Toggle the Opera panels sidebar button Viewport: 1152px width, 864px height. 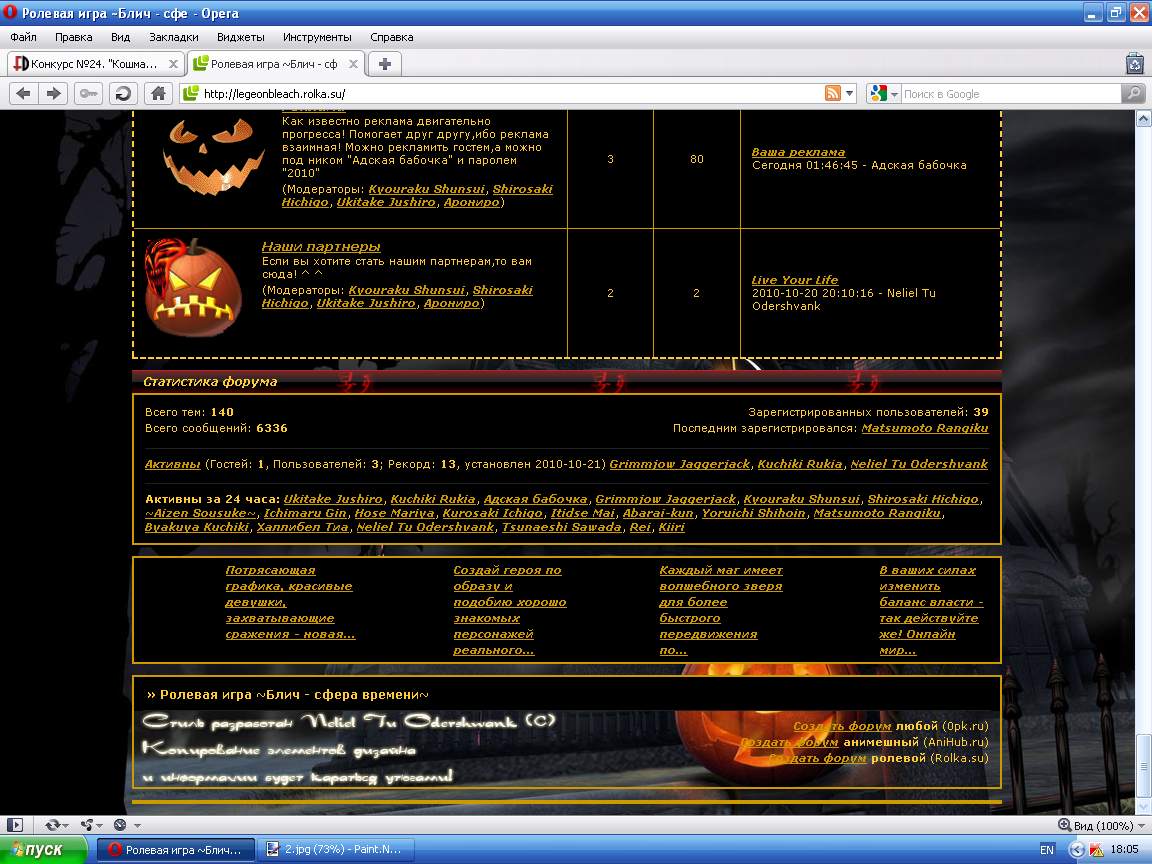pos(15,825)
